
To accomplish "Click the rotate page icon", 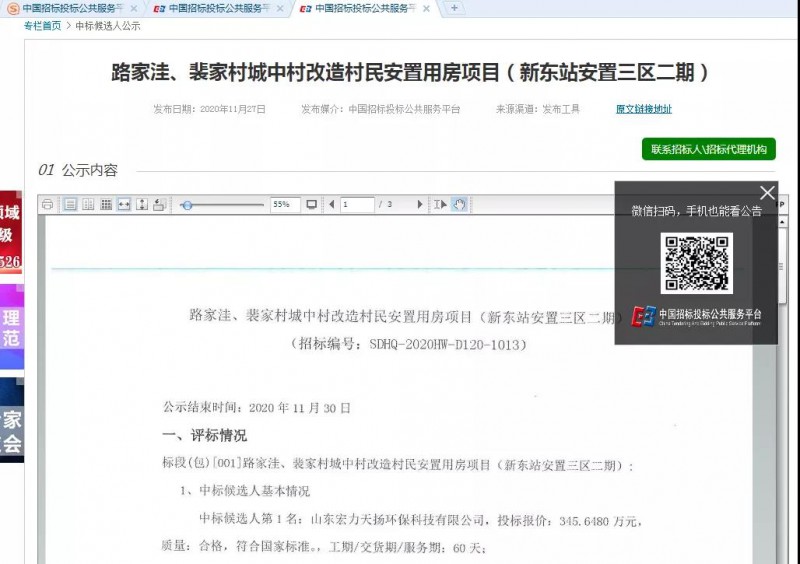I will pyautogui.click(x=159, y=205).
